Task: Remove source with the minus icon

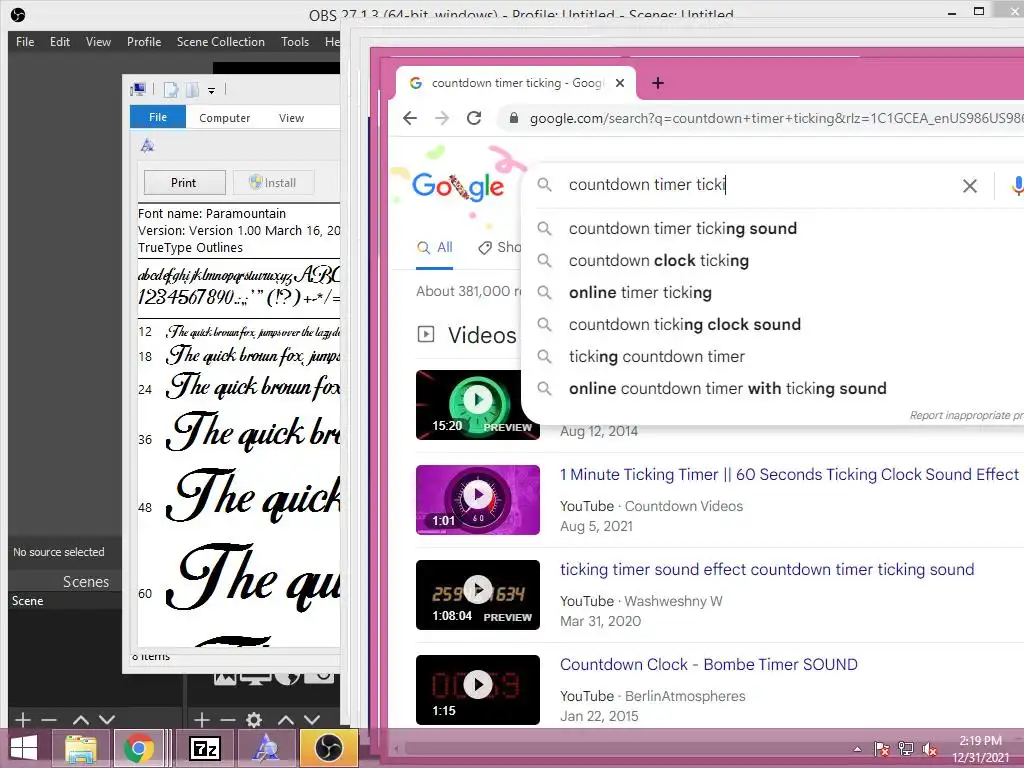Action: coord(228,720)
